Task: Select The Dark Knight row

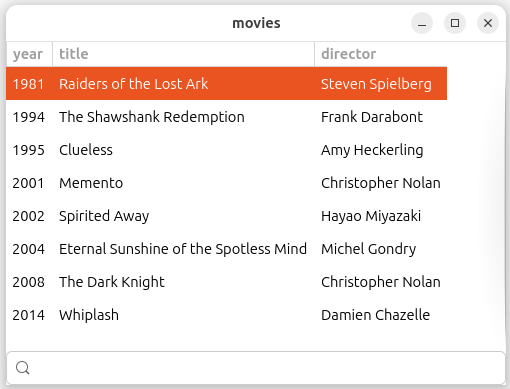Action: 226,282
